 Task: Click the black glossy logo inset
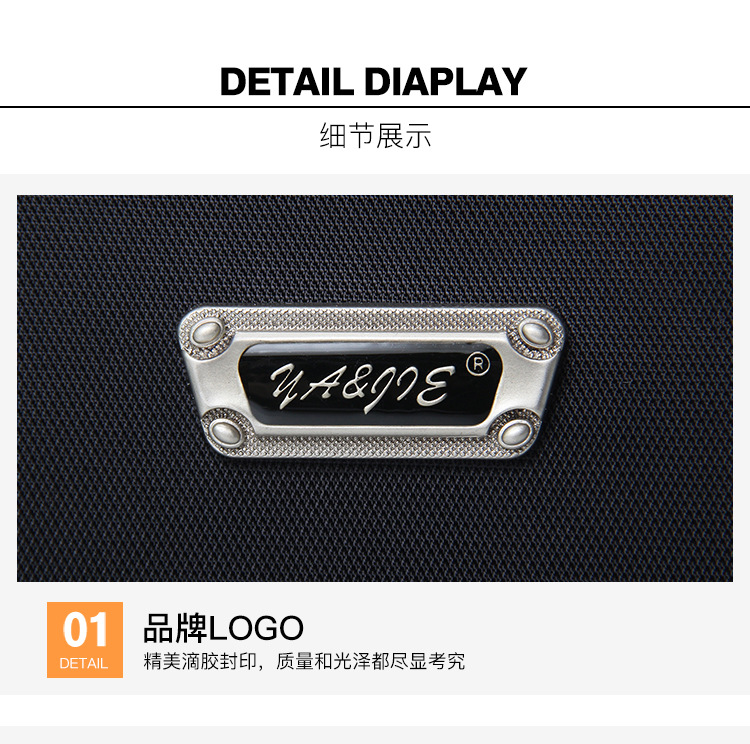(x=370, y=384)
